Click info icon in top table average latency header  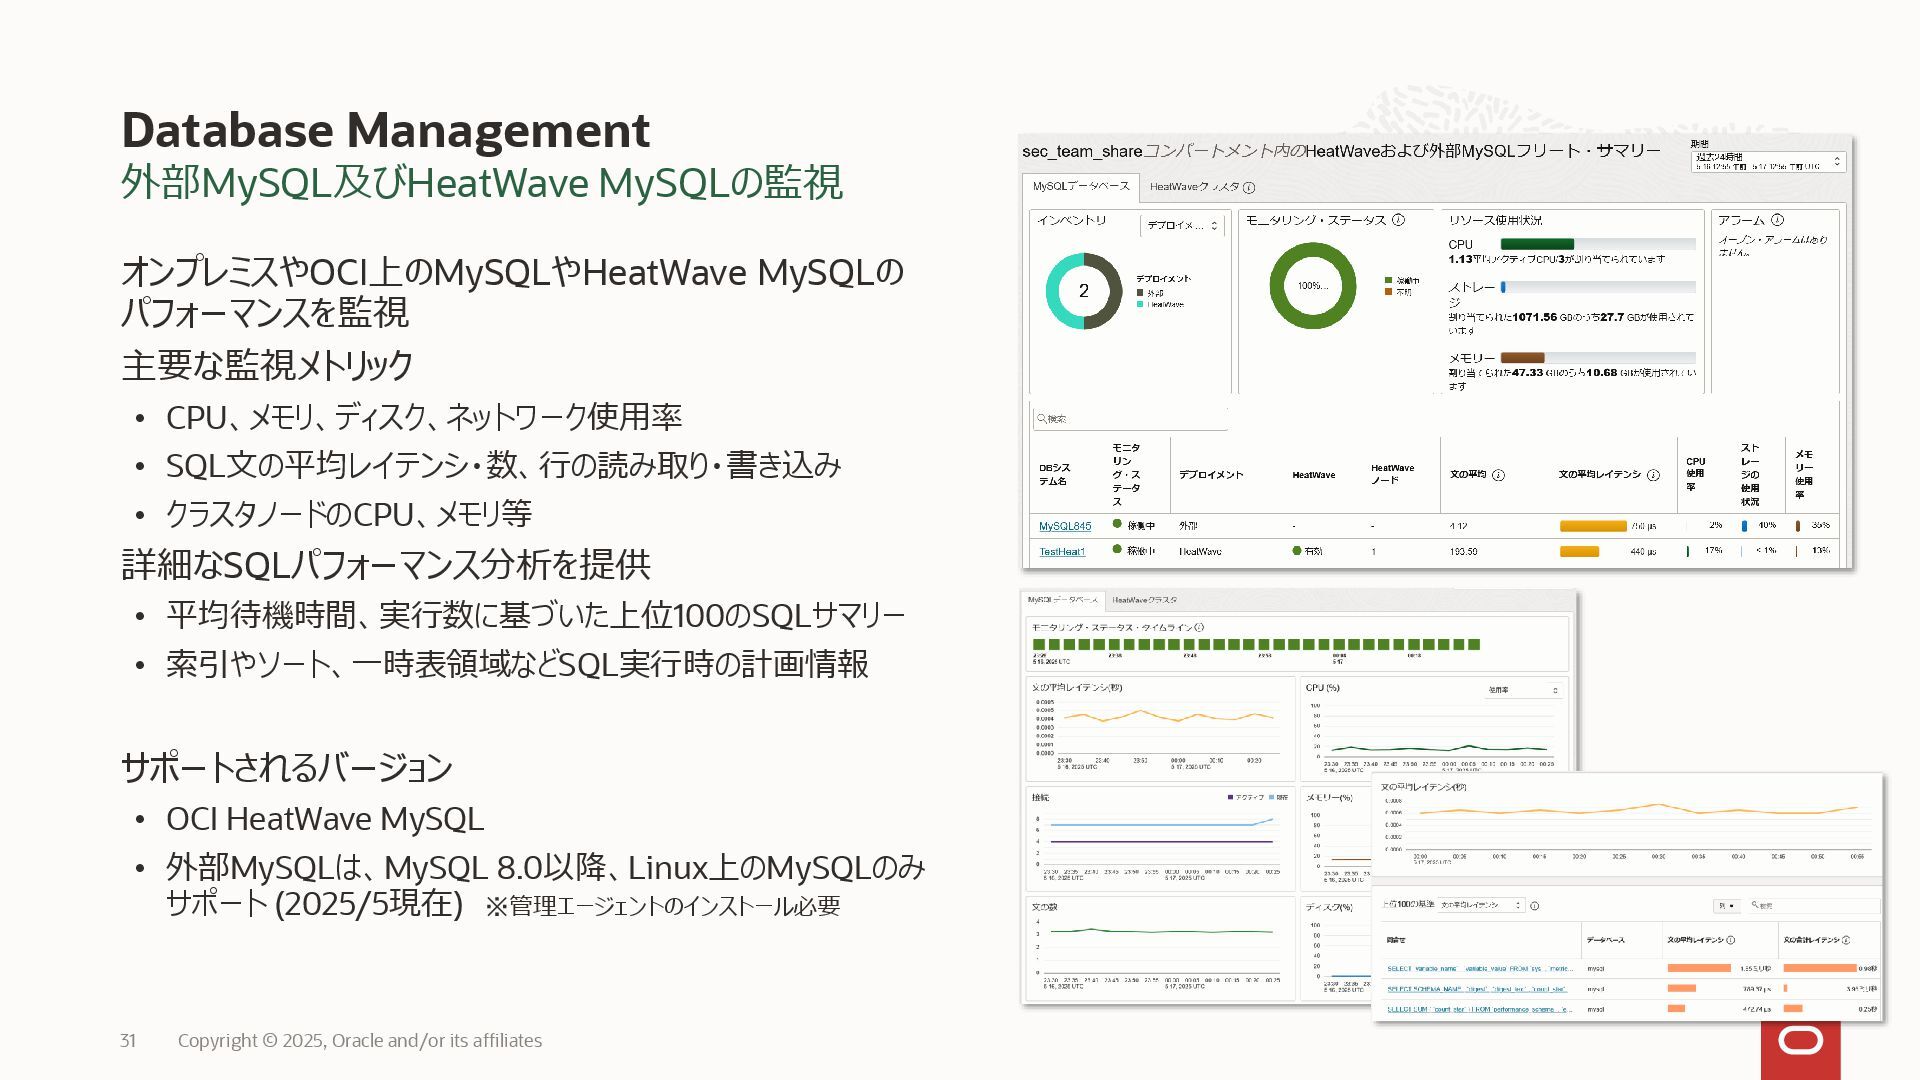(x=1653, y=475)
